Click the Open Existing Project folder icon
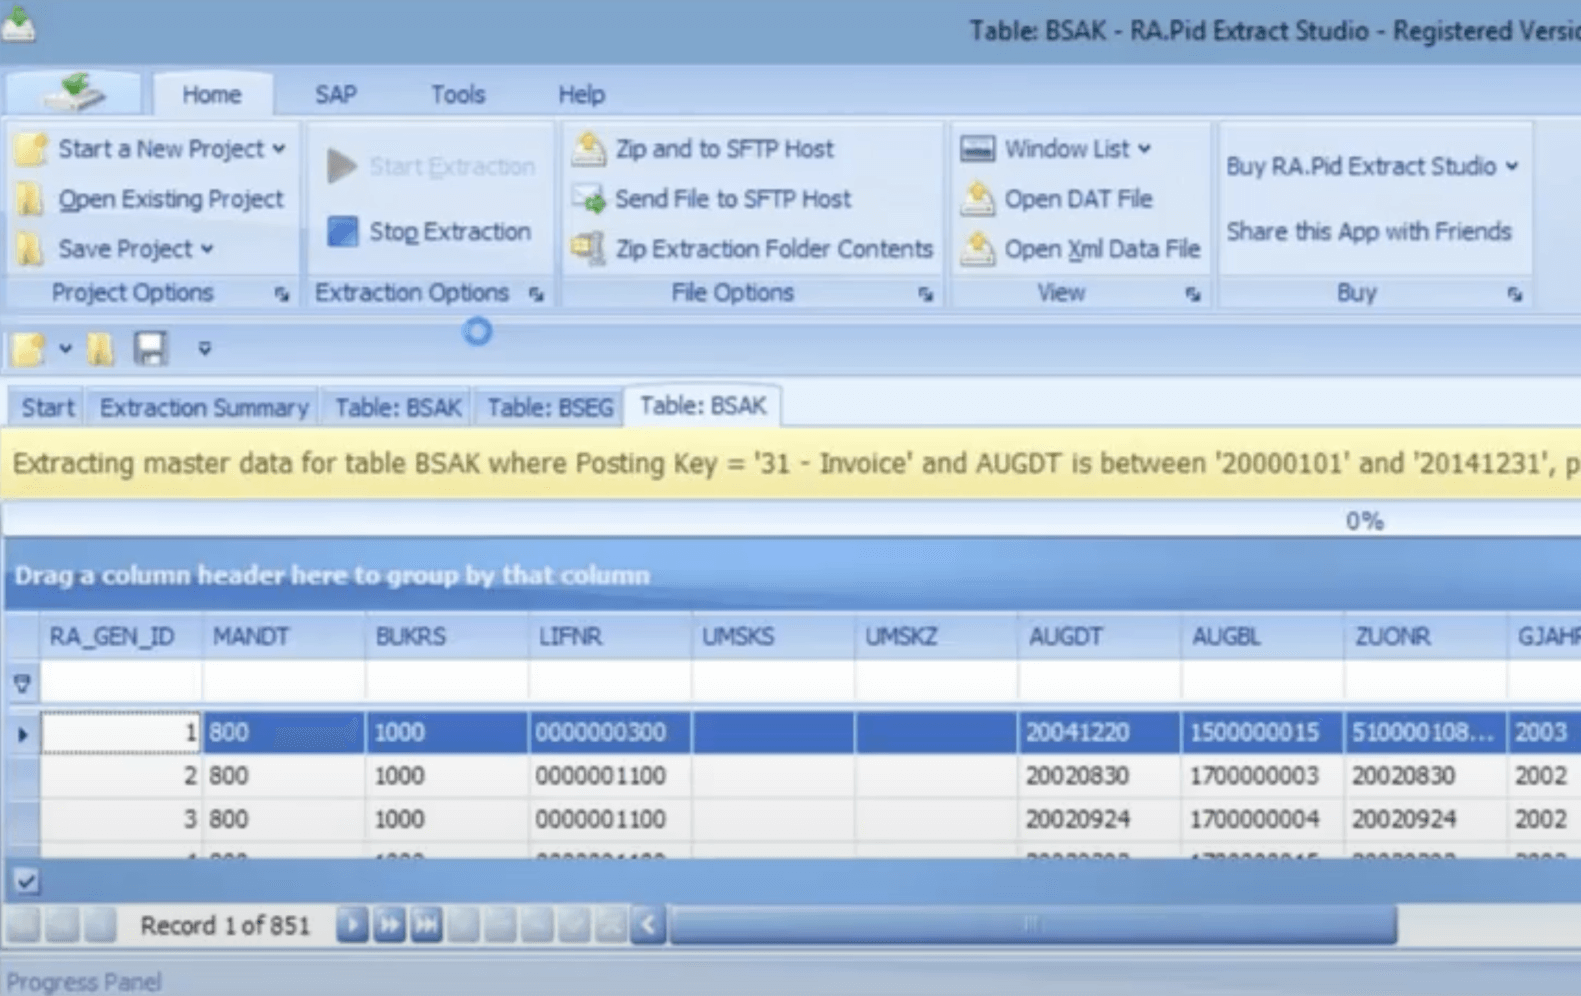Screen dimensions: 1581x996 pos(30,199)
